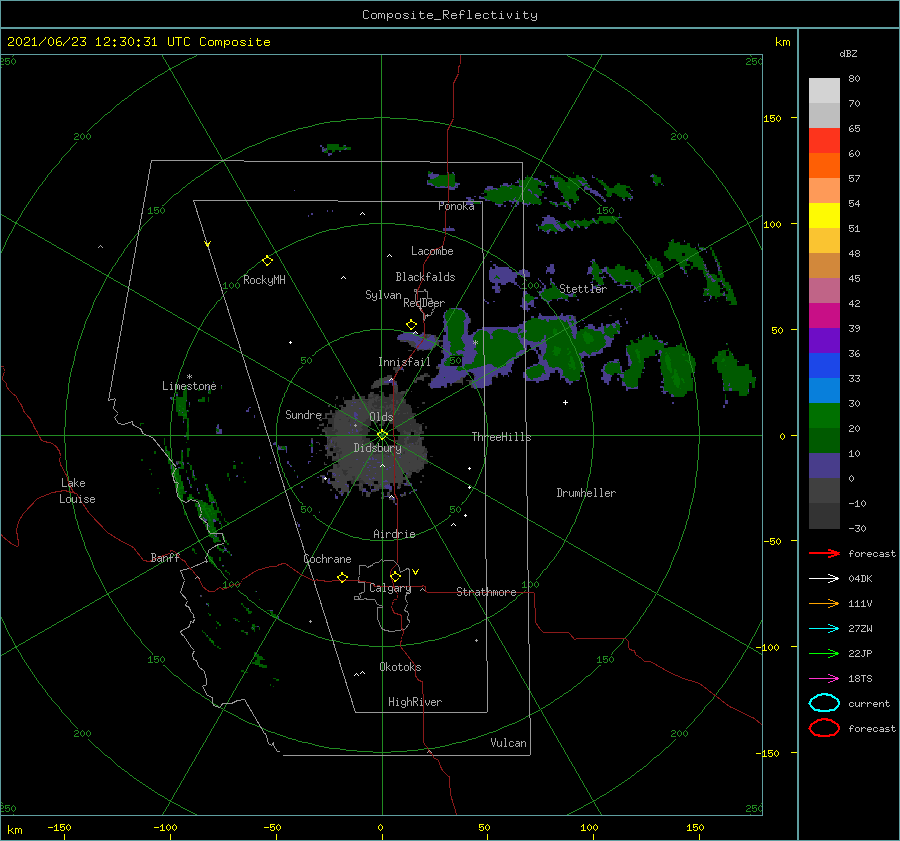The width and height of the screenshot is (900, 841).
Task: Pick the light gray 70-80 dBZ swatch
Action: (824, 91)
